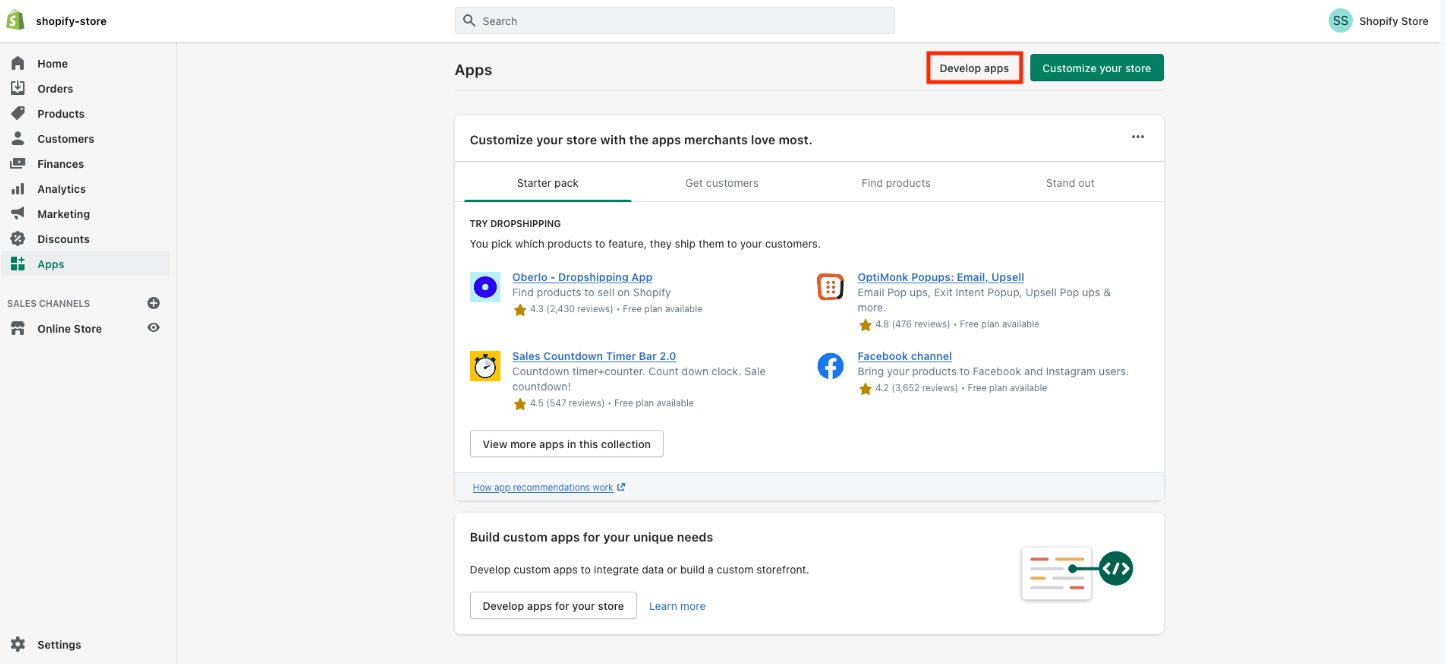Open the Analytics bar chart icon
This screenshot has width=1446, height=664.
[x=17, y=189]
